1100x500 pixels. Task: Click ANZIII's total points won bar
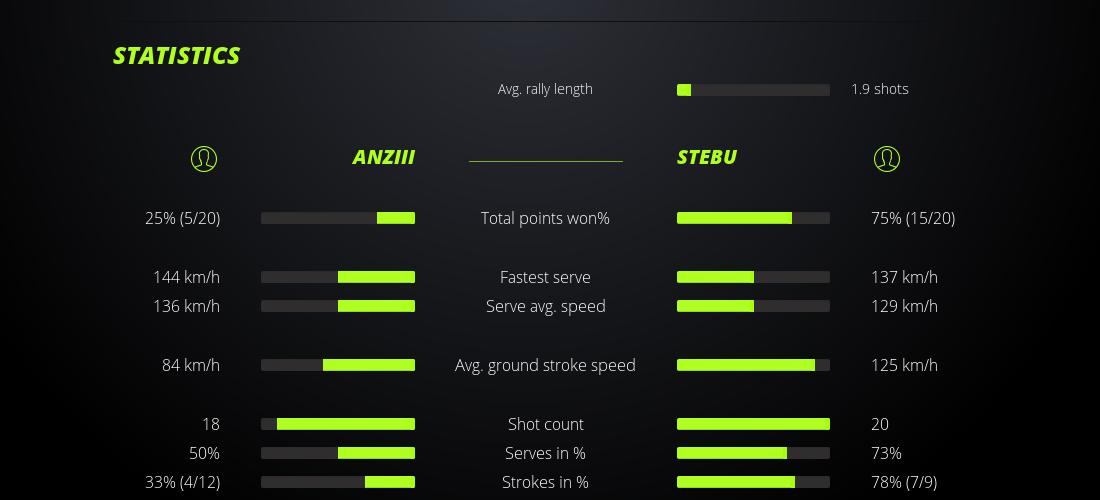(x=338, y=218)
